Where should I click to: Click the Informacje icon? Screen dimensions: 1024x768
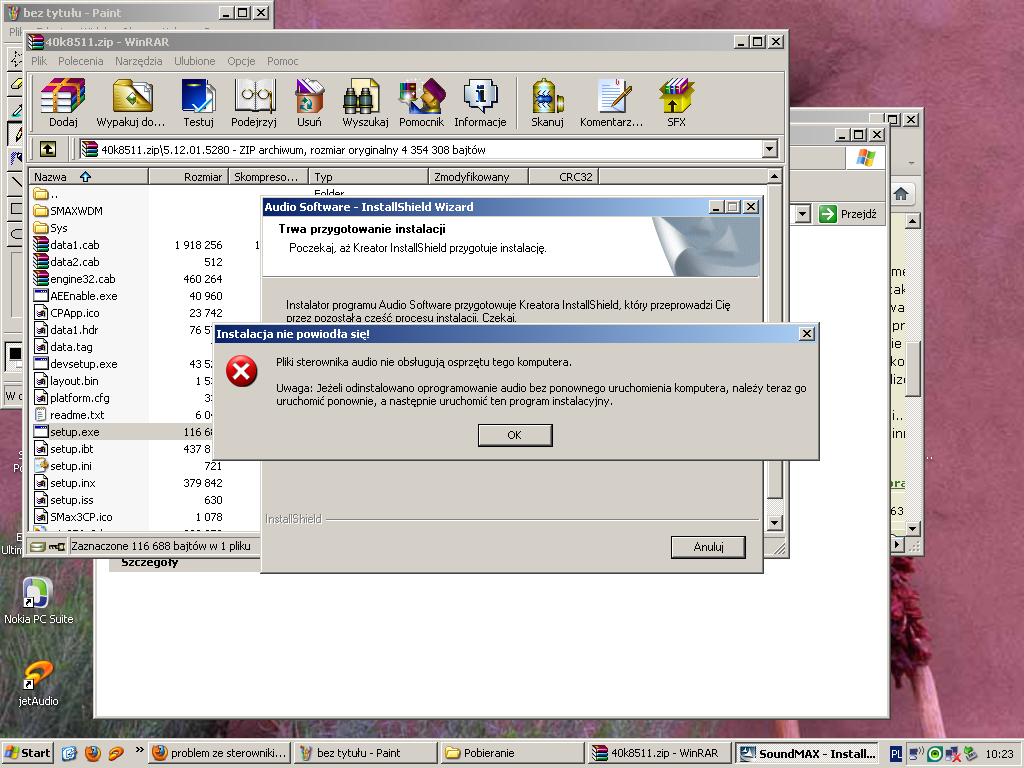pyautogui.click(x=480, y=103)
